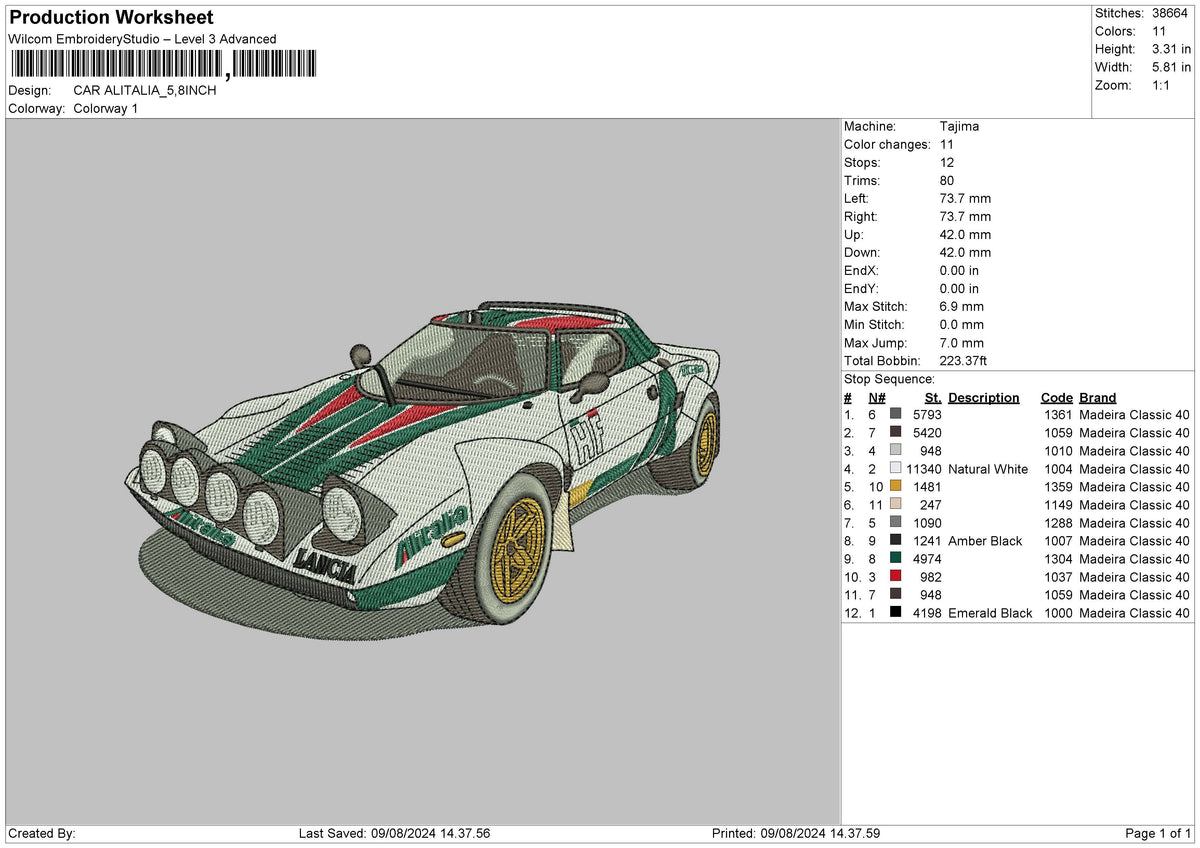Click the Zoom value 1:1
This screenshot has height=848, width=1200.
(x=1160, y=85)
